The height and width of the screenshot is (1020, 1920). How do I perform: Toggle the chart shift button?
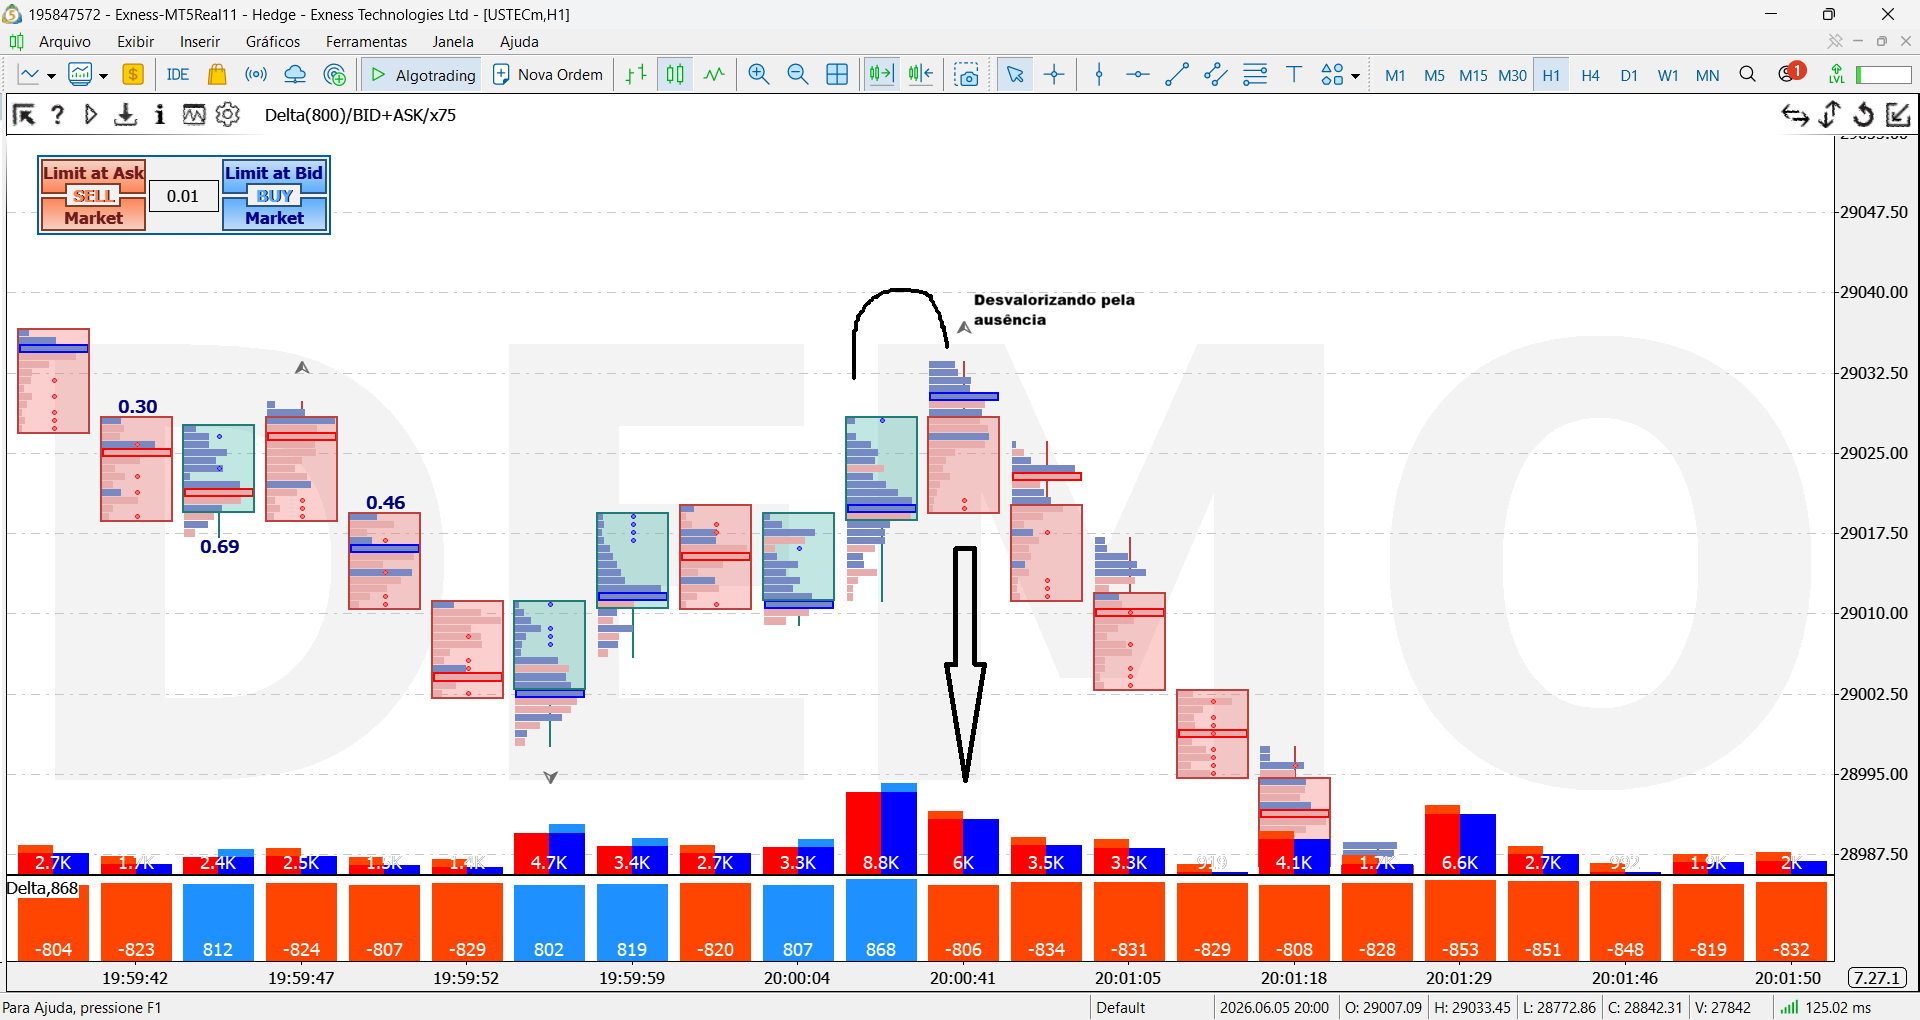[x=921, y=75]
